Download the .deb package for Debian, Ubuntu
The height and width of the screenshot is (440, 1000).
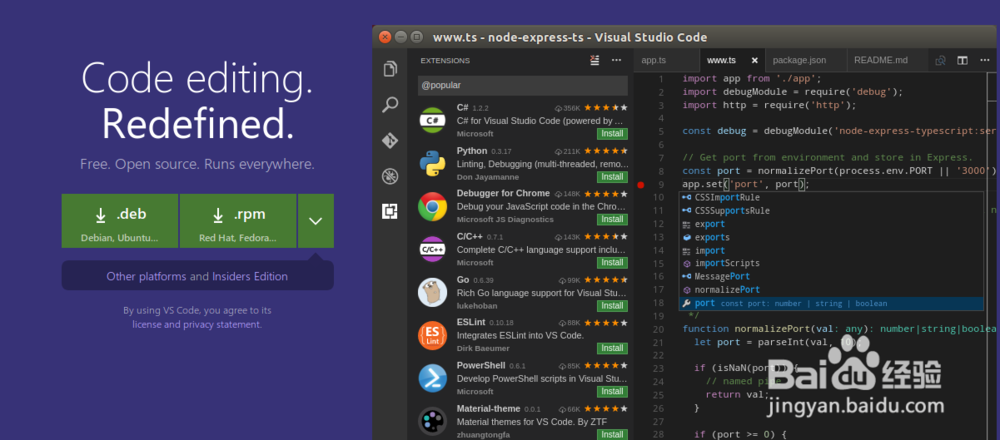pos(120,221)
